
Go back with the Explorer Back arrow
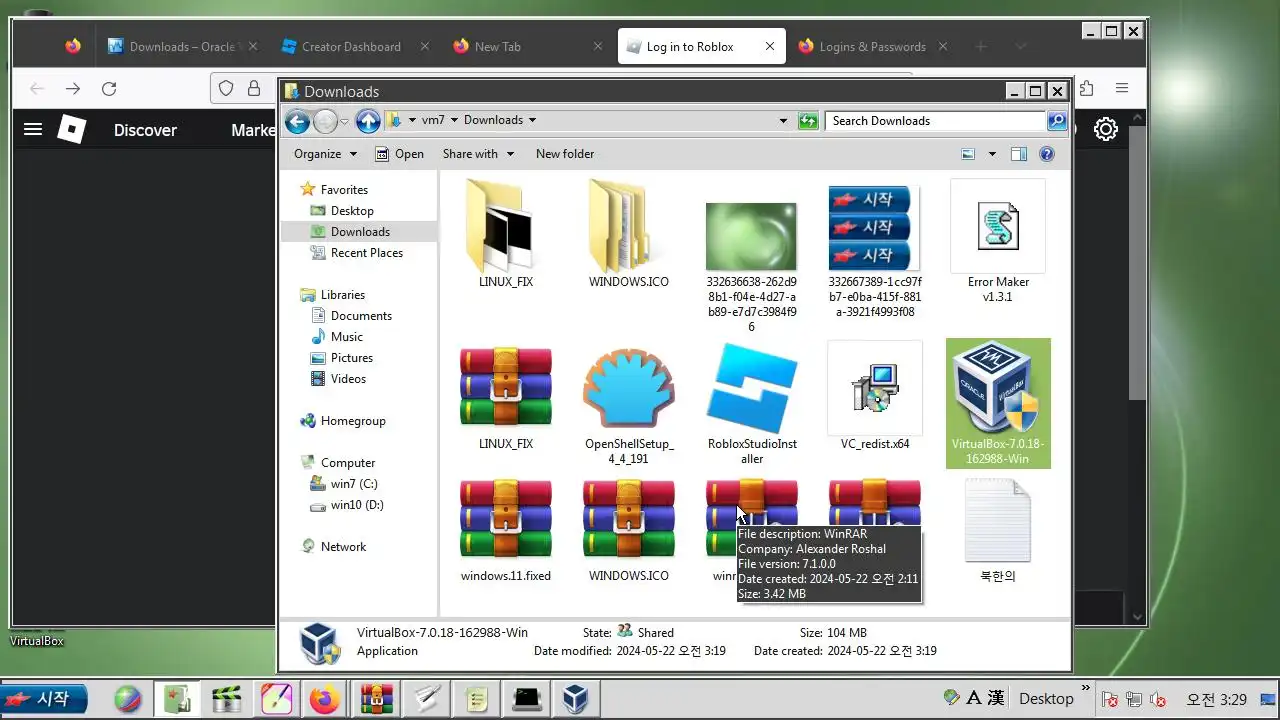(x=297, y=121)
